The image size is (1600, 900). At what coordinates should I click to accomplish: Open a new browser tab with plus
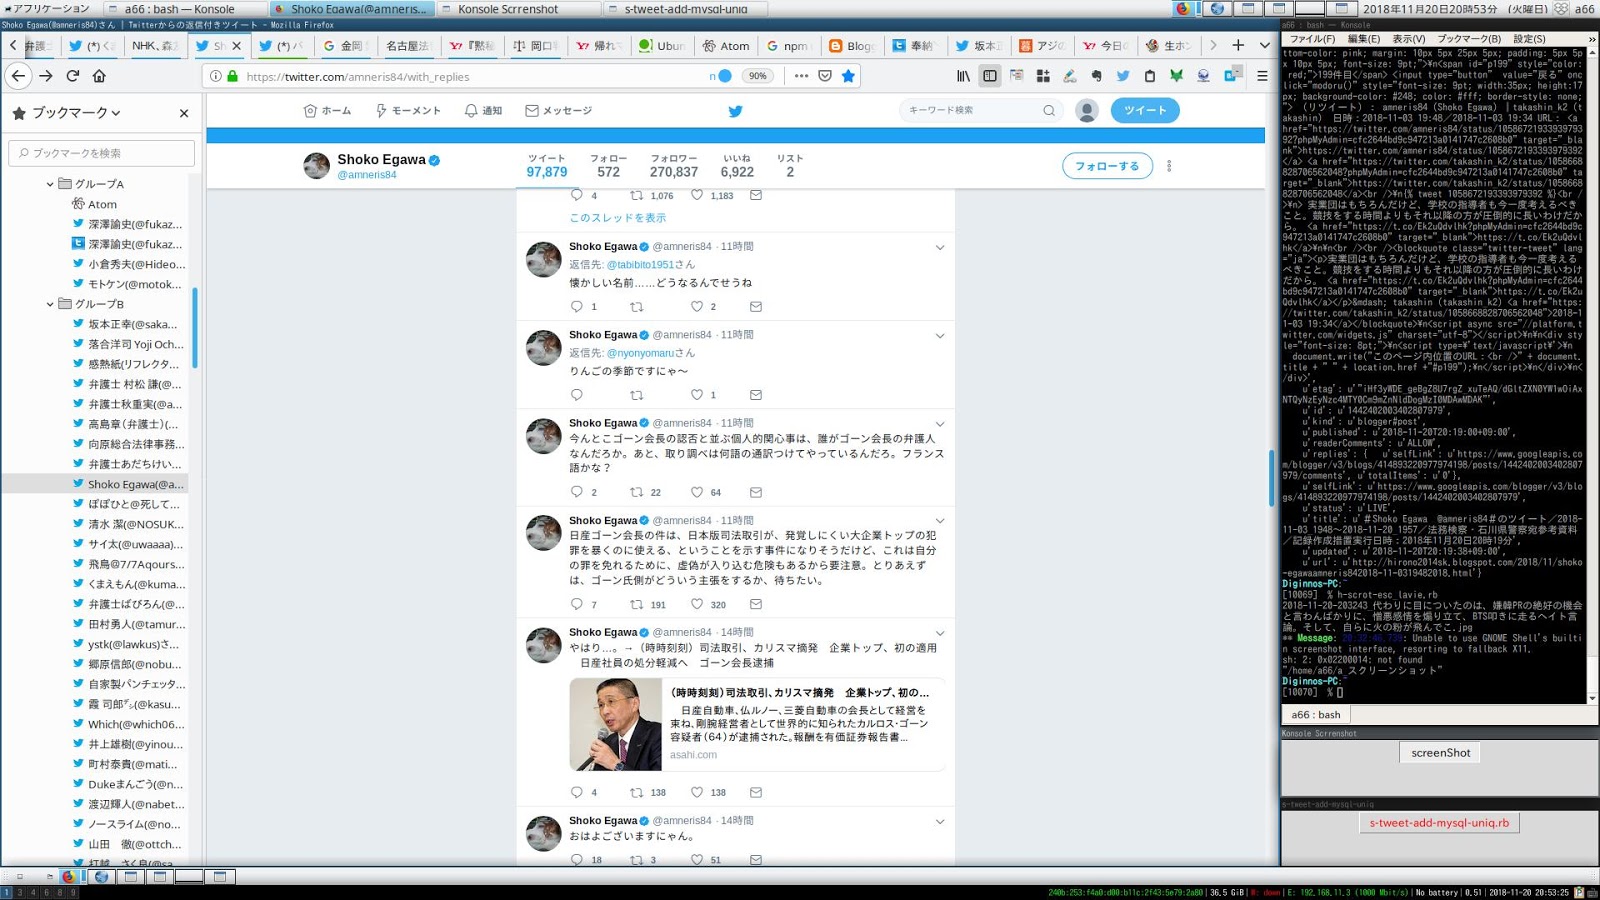pos(1238,45)
